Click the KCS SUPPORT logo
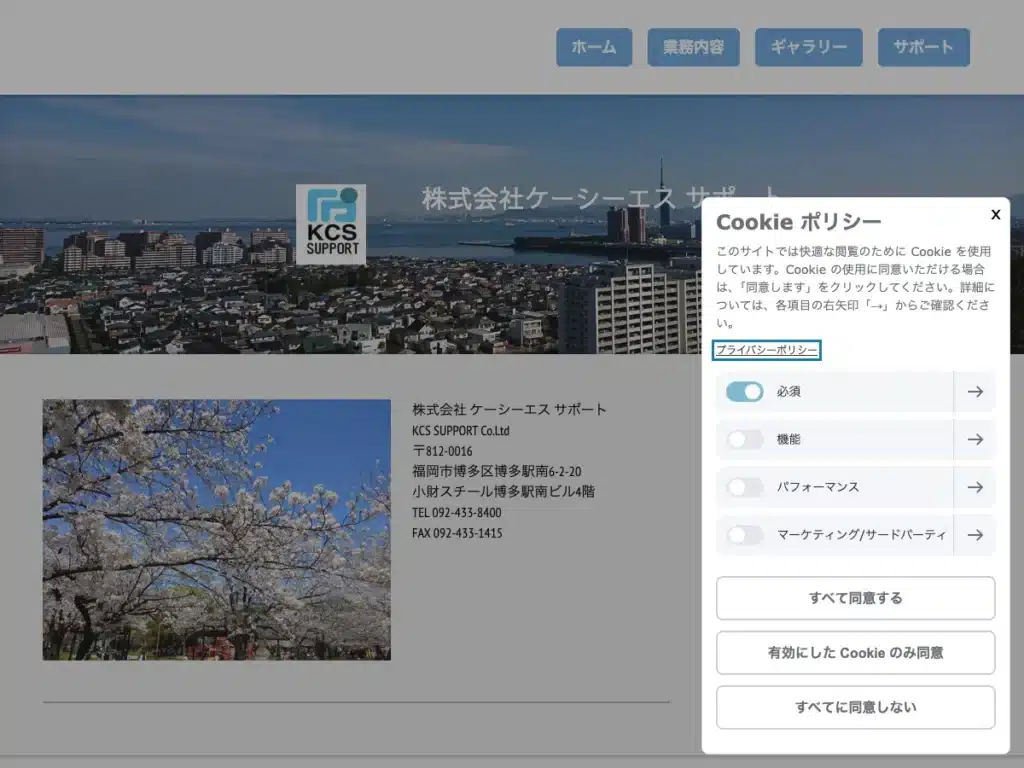 pyautogui.click(x=330, y=224)
